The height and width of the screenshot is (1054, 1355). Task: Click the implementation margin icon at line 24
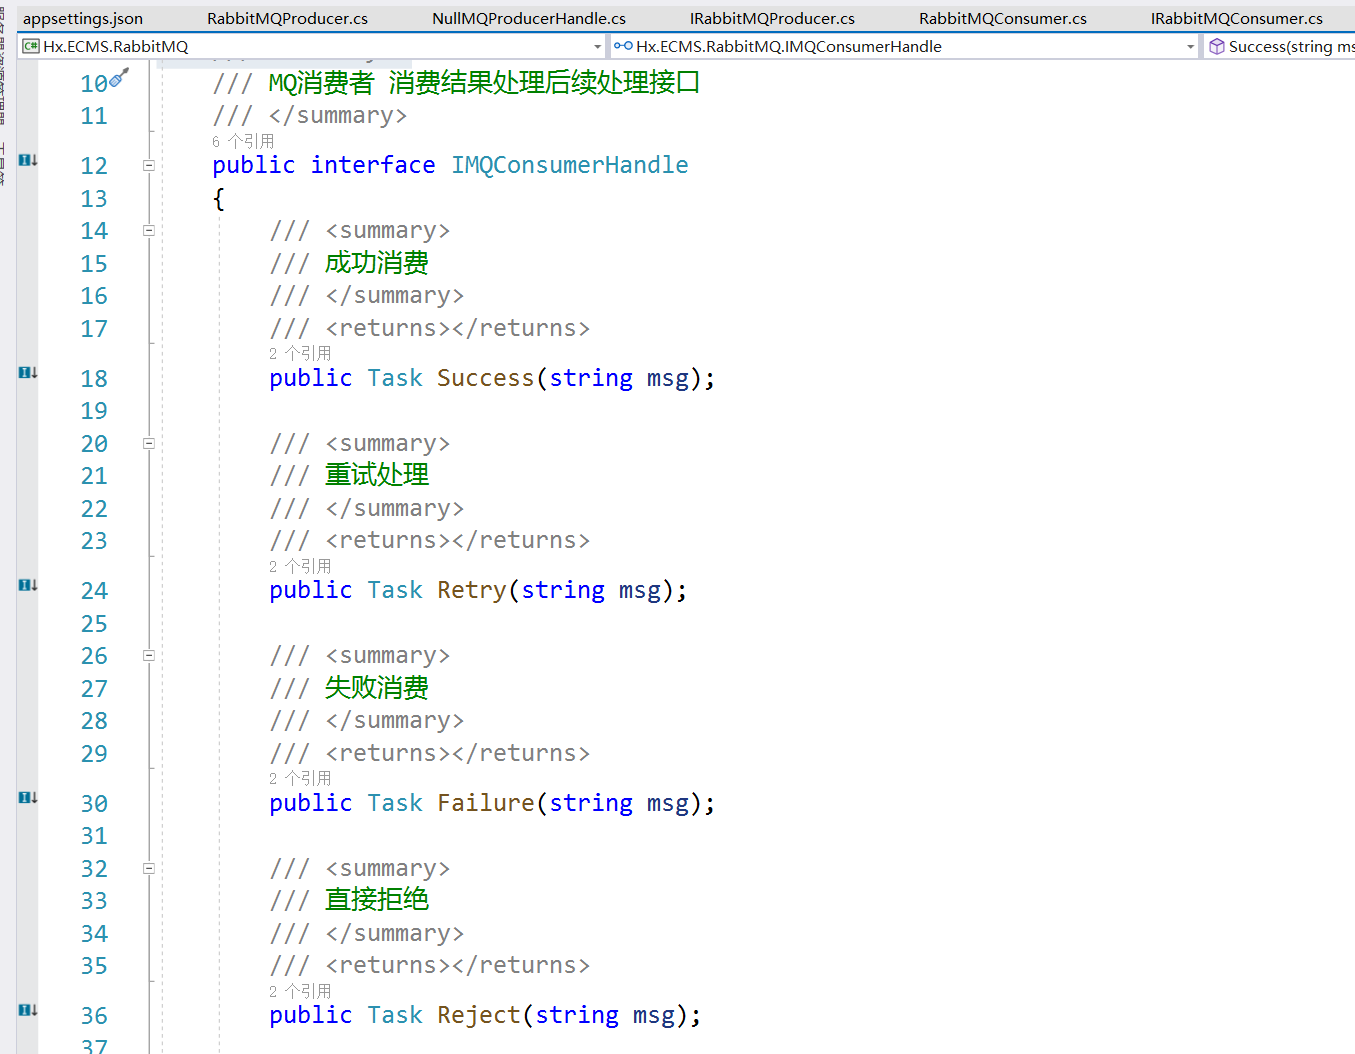[x=28, y=585]
